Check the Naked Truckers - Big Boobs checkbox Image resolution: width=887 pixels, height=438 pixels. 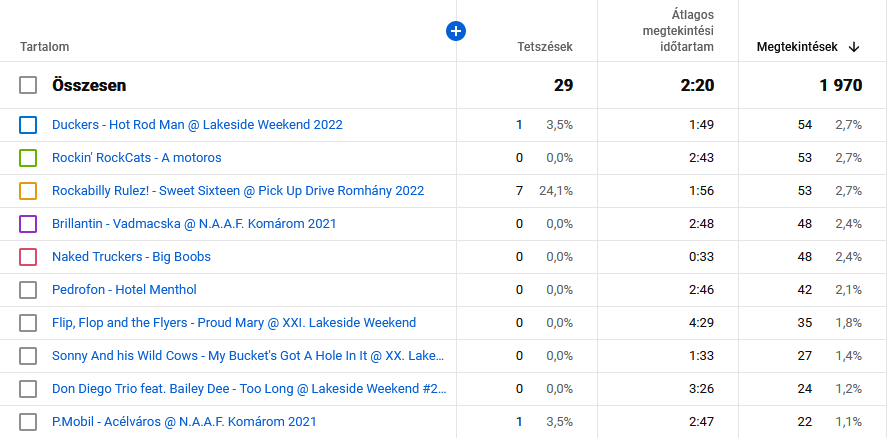click(28, 257)
